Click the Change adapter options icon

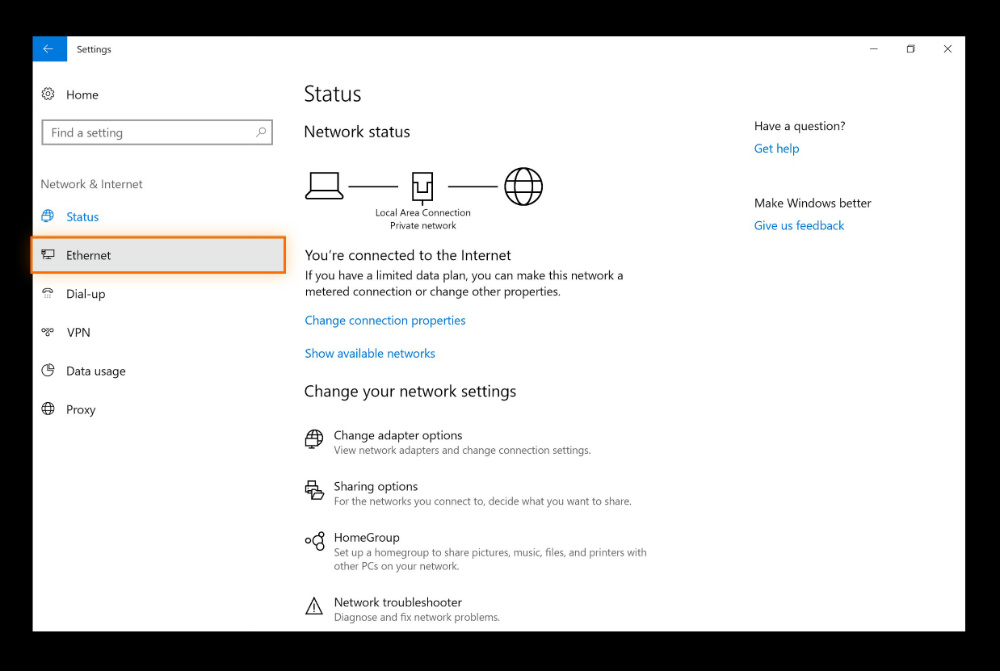pos(314,439)
